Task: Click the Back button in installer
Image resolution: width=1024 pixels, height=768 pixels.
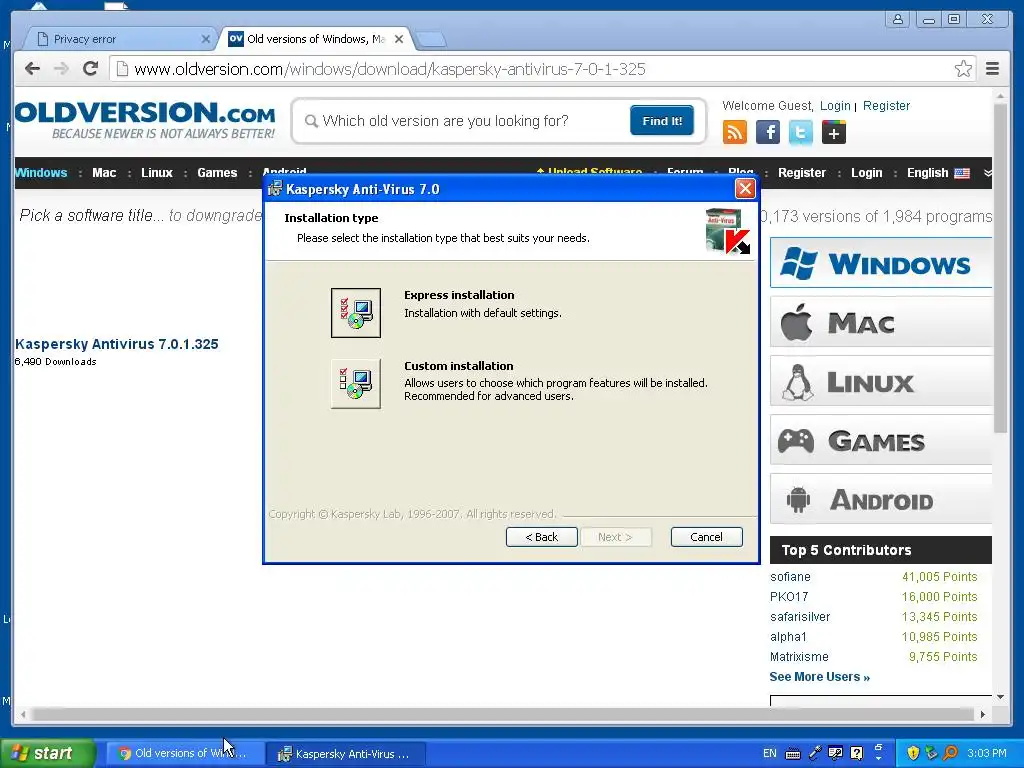Action: click(x=541, y=537)
